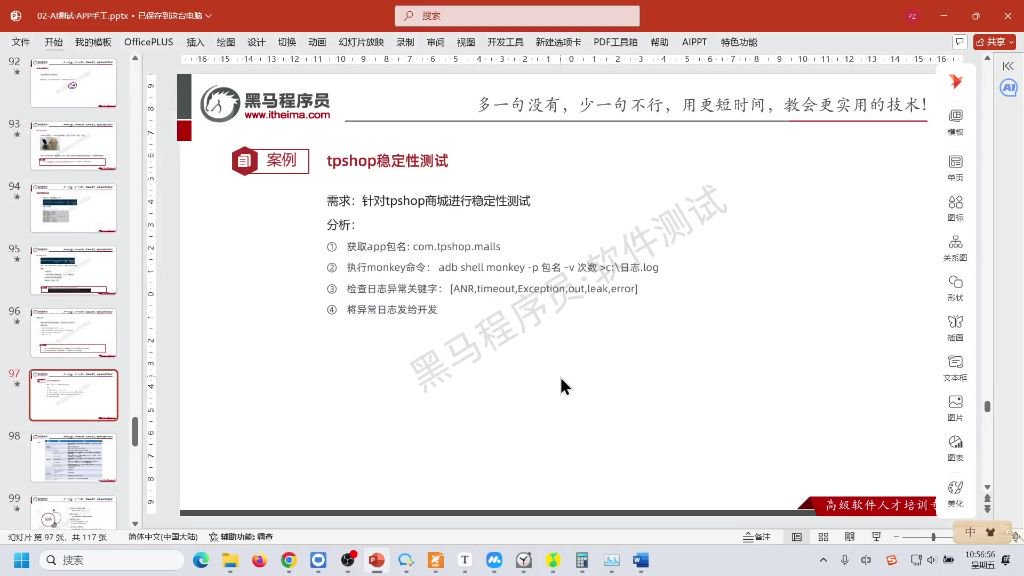Open the 单页 (single page) icon in sidebar
Image resolution: width=1024 pixels, height=576 pixels.
955,167
